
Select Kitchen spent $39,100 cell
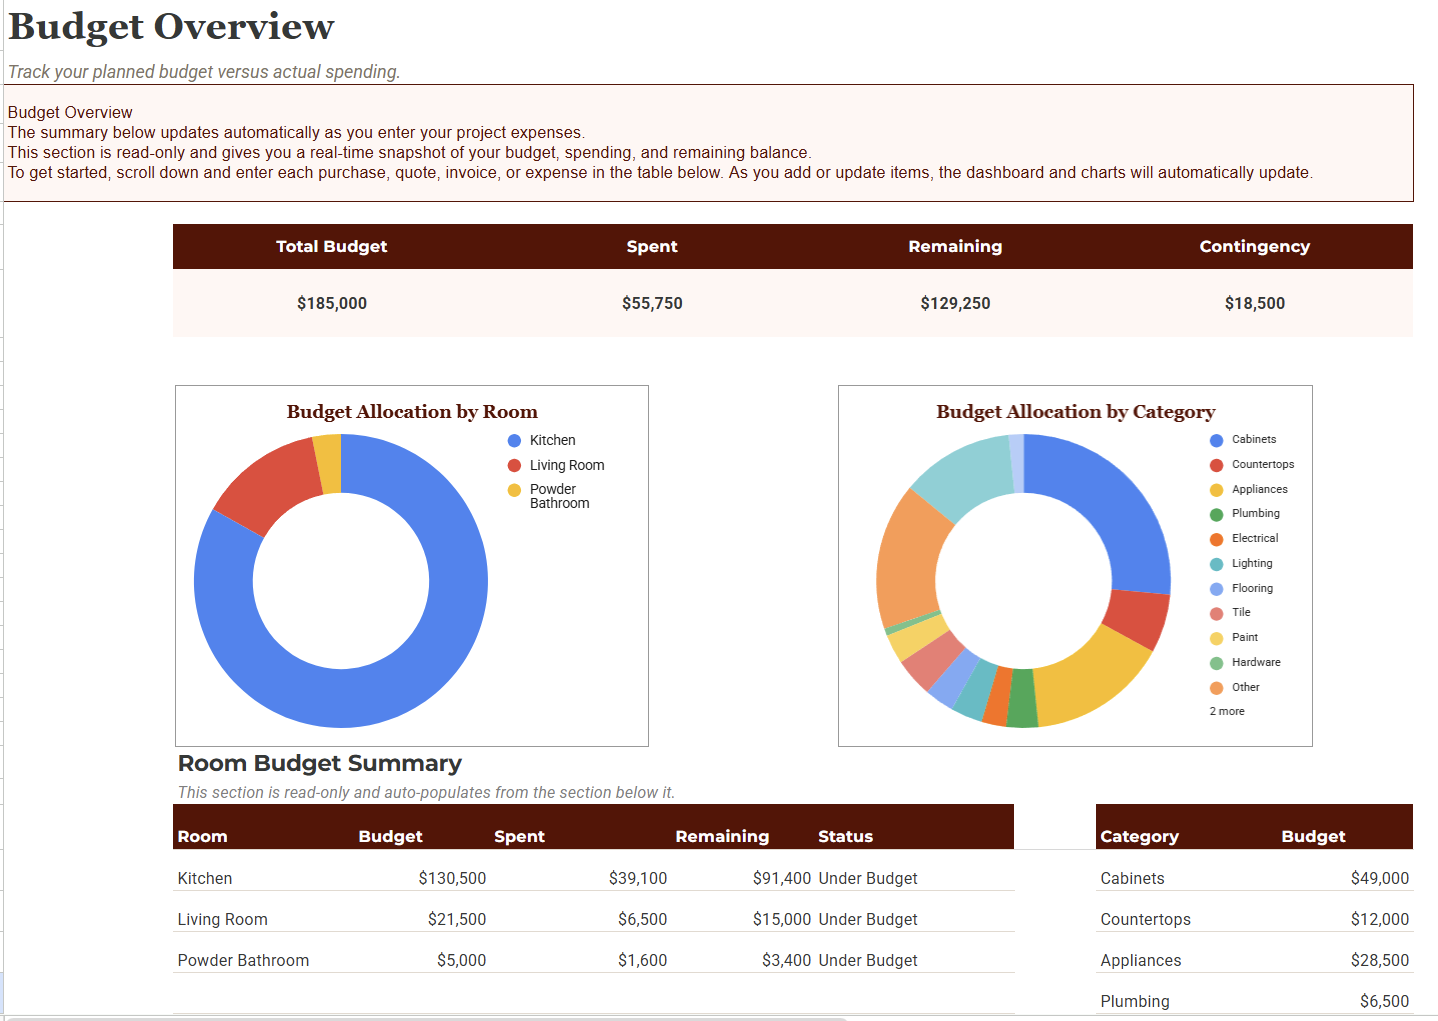(638, 878)
